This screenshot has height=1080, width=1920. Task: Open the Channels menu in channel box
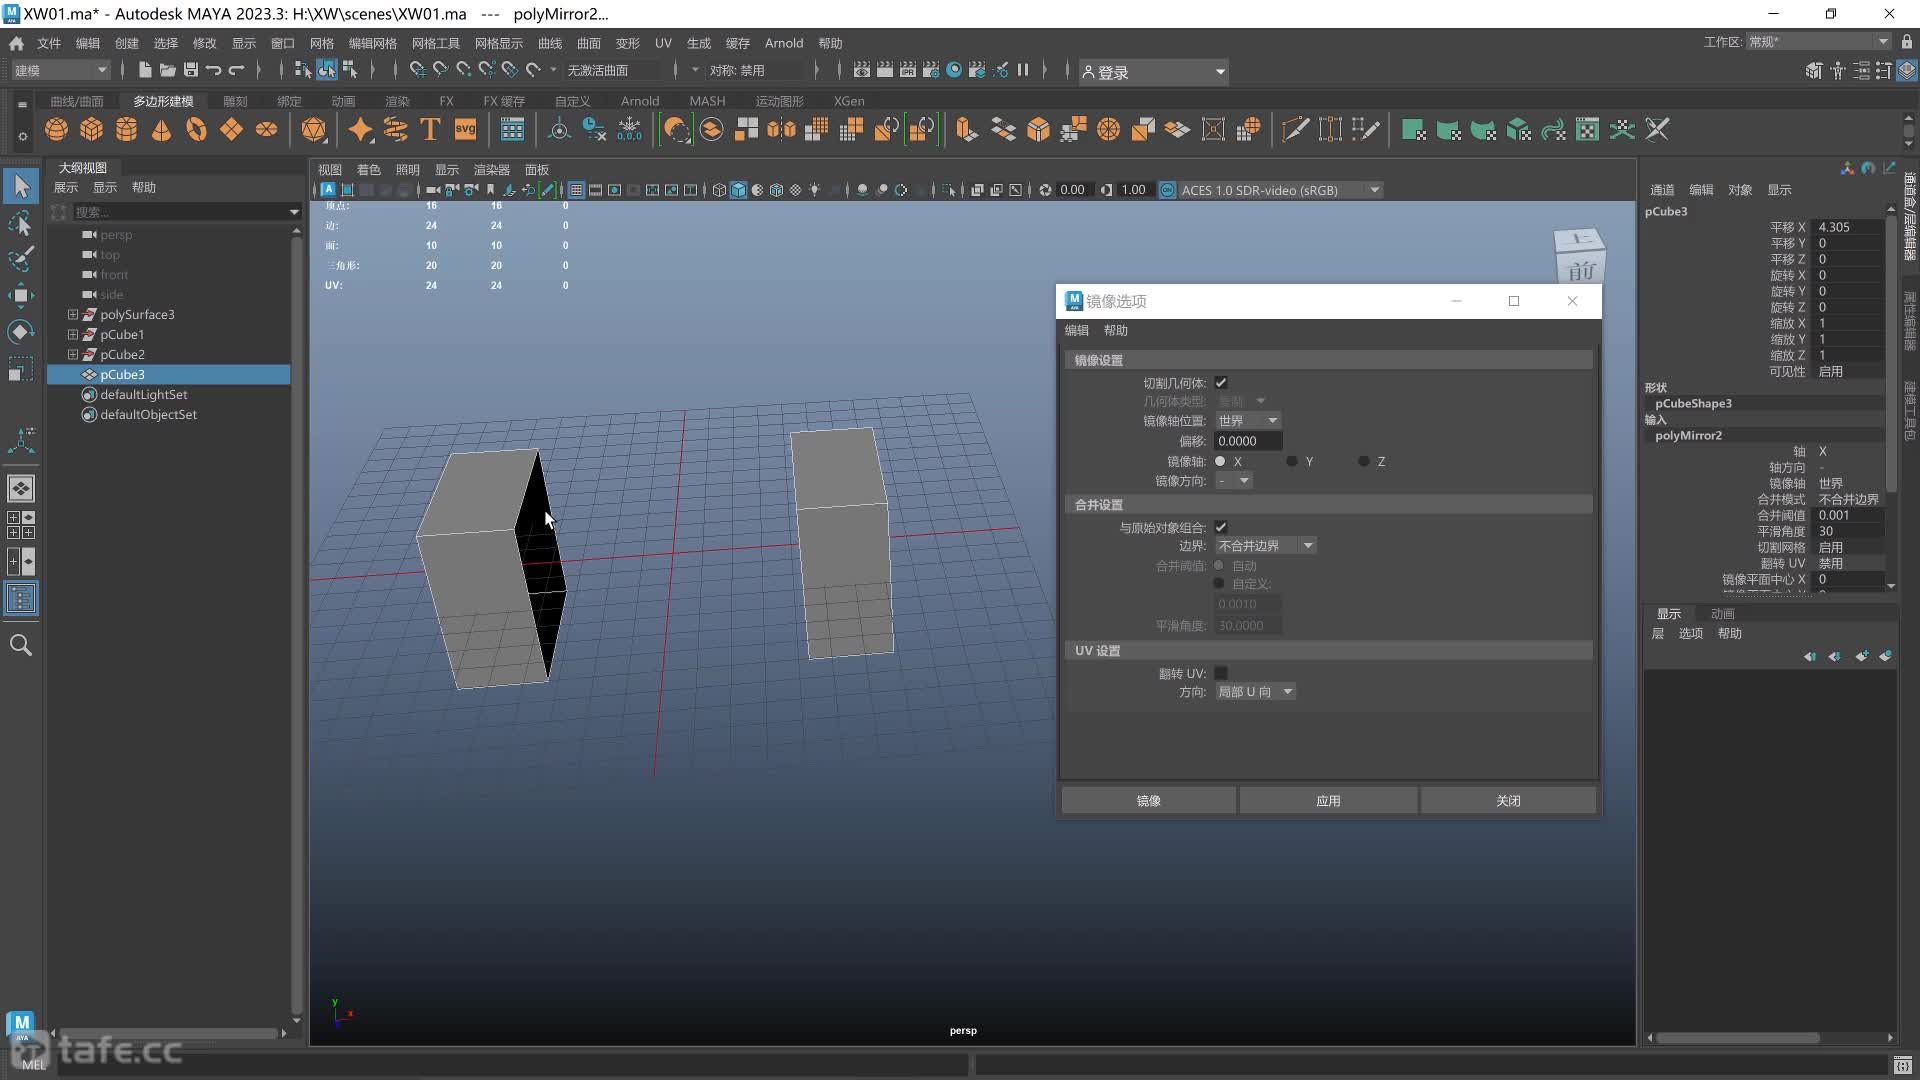click(x=1661, y=190)
